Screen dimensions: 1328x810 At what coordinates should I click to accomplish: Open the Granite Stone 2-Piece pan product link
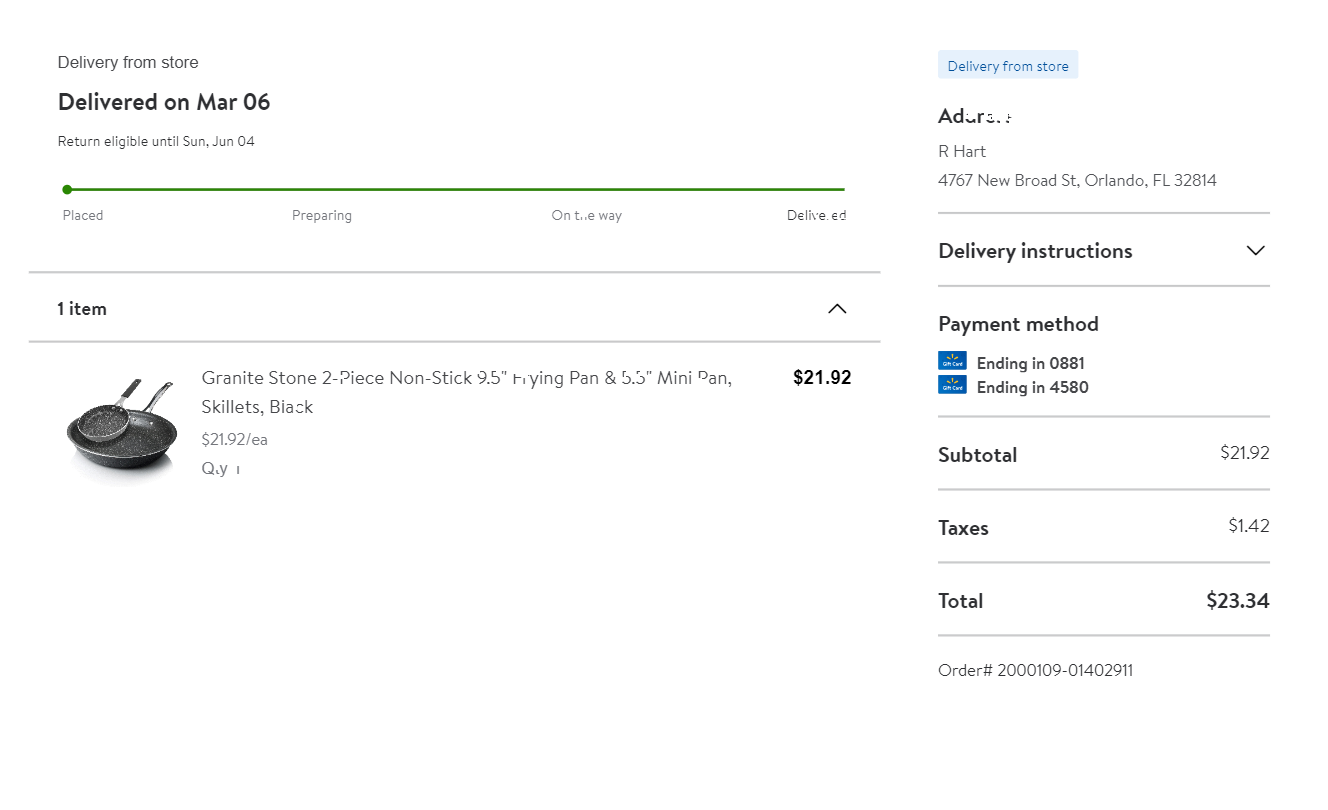(466, 379)
